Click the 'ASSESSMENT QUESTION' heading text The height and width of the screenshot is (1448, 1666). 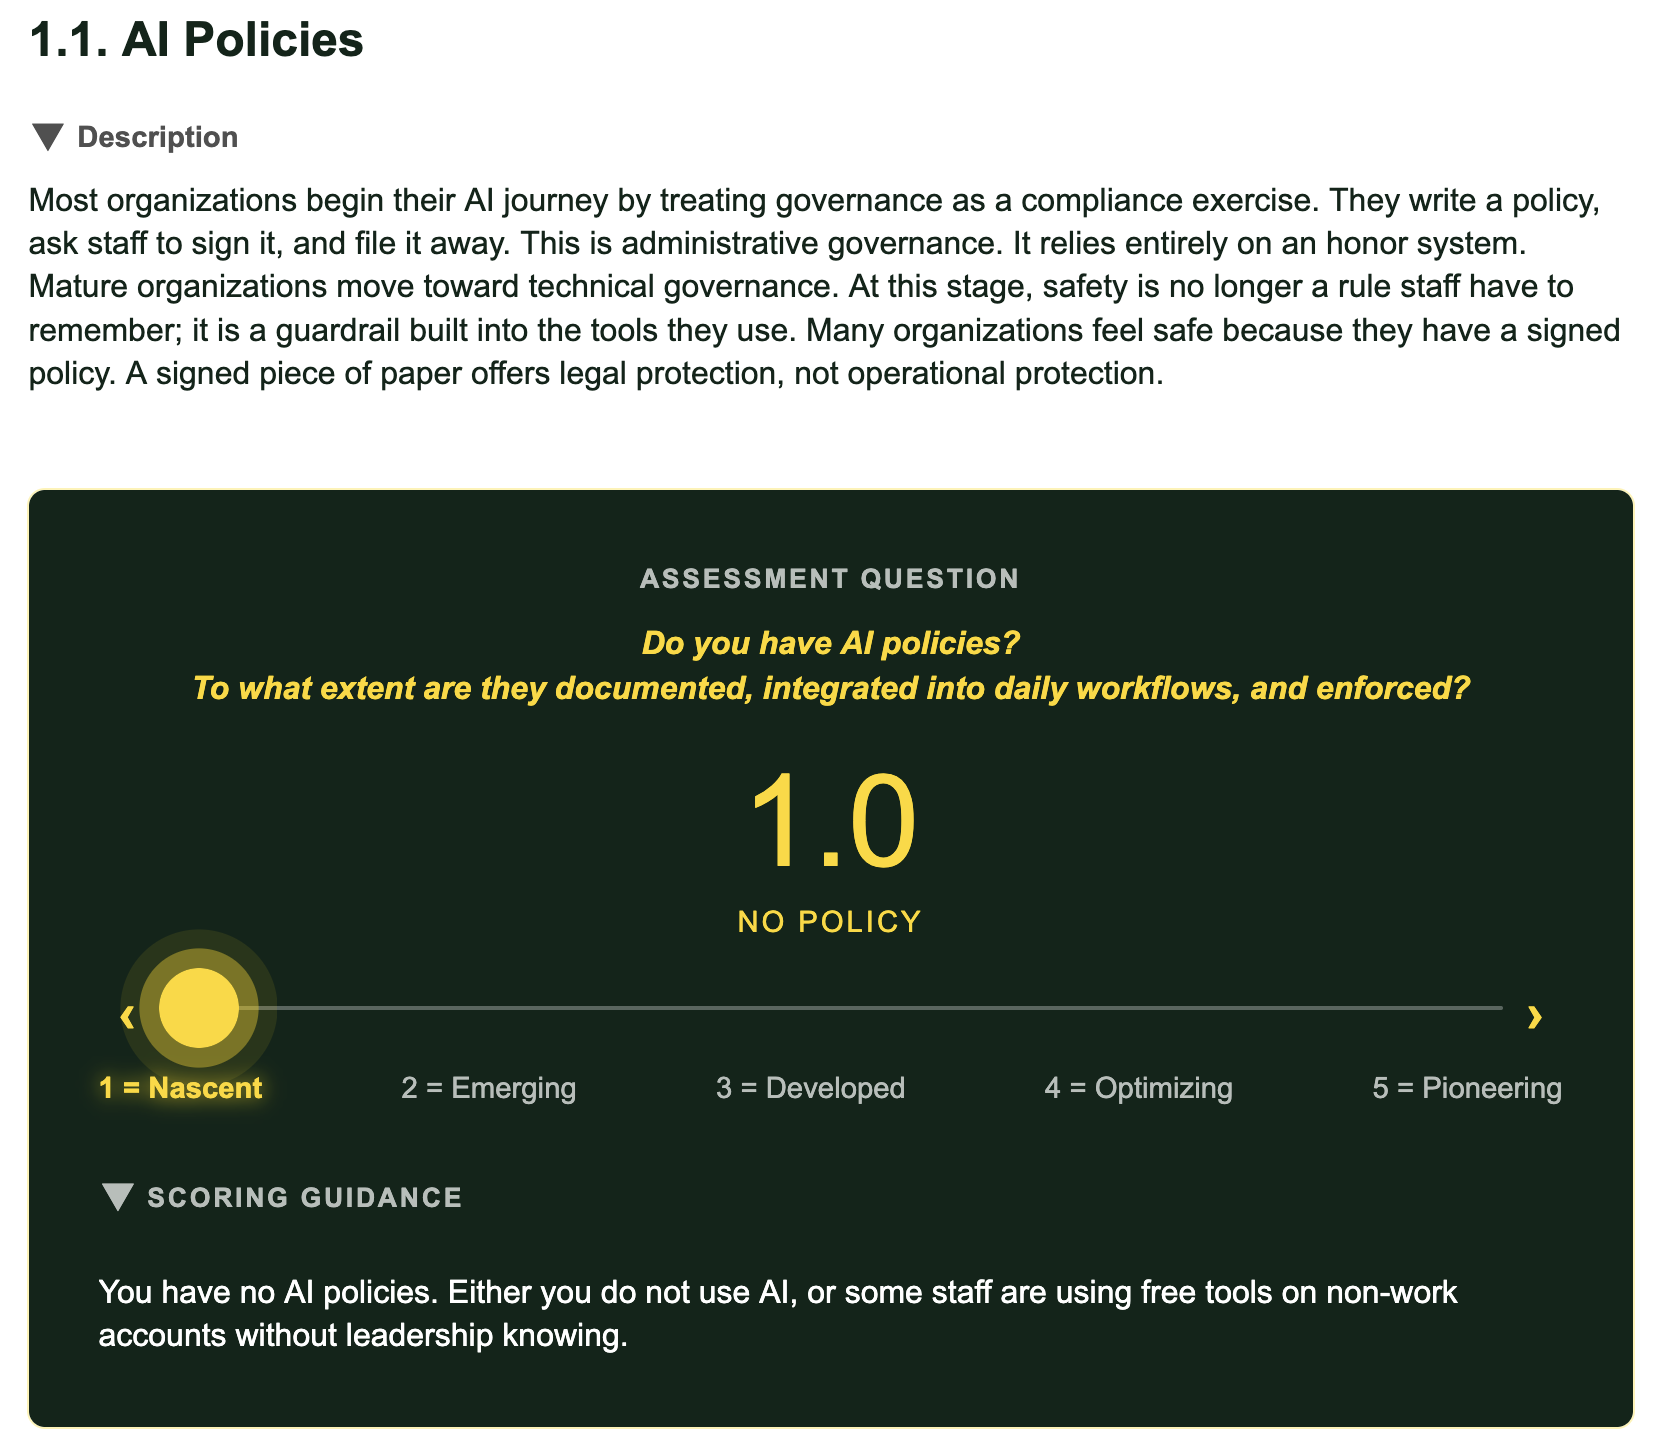830,579
